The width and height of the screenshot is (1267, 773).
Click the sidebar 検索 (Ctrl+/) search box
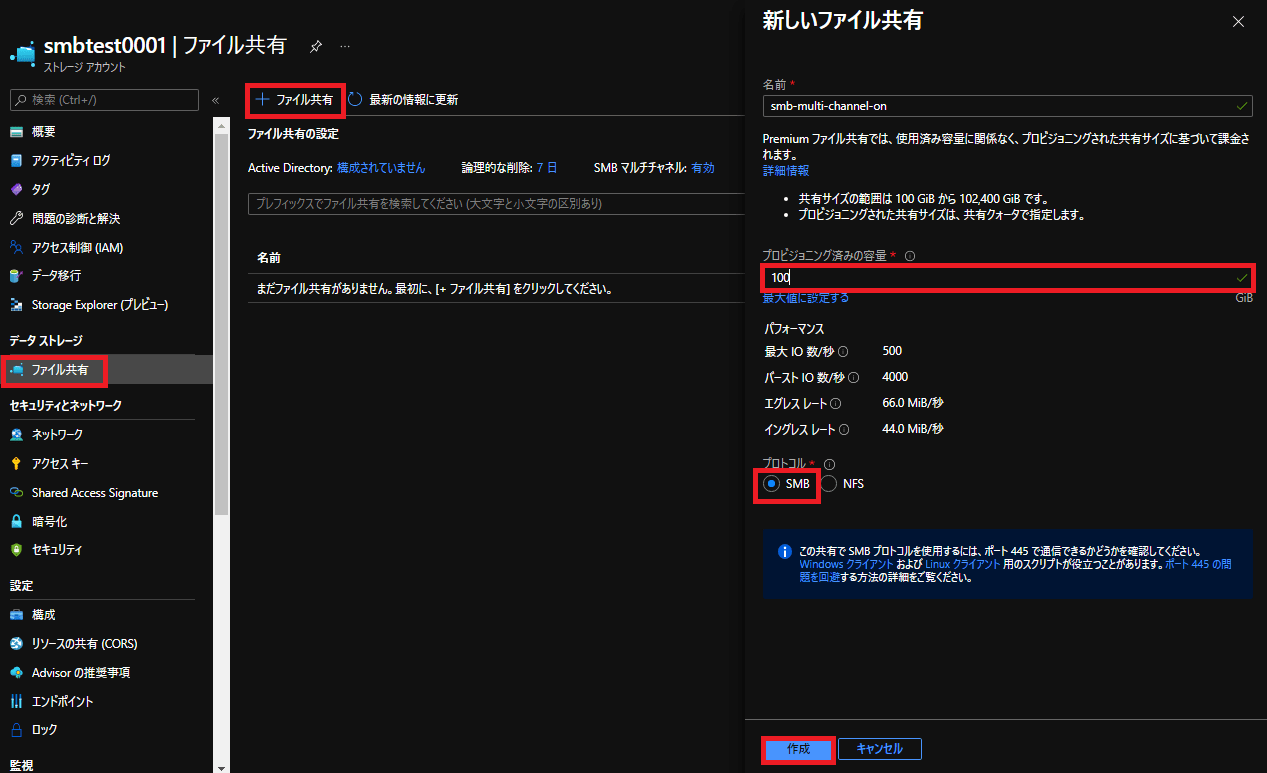pyautogui.click(x=104, y=100)
